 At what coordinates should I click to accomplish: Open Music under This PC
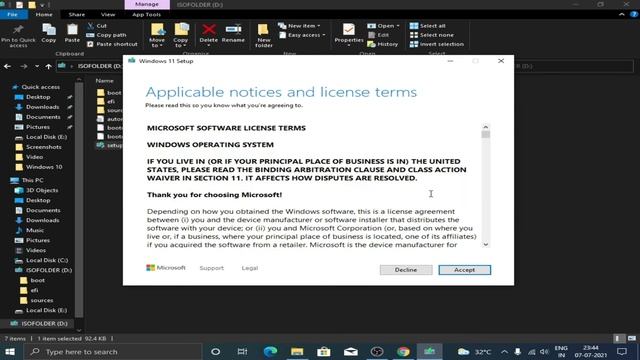(35, 230)
